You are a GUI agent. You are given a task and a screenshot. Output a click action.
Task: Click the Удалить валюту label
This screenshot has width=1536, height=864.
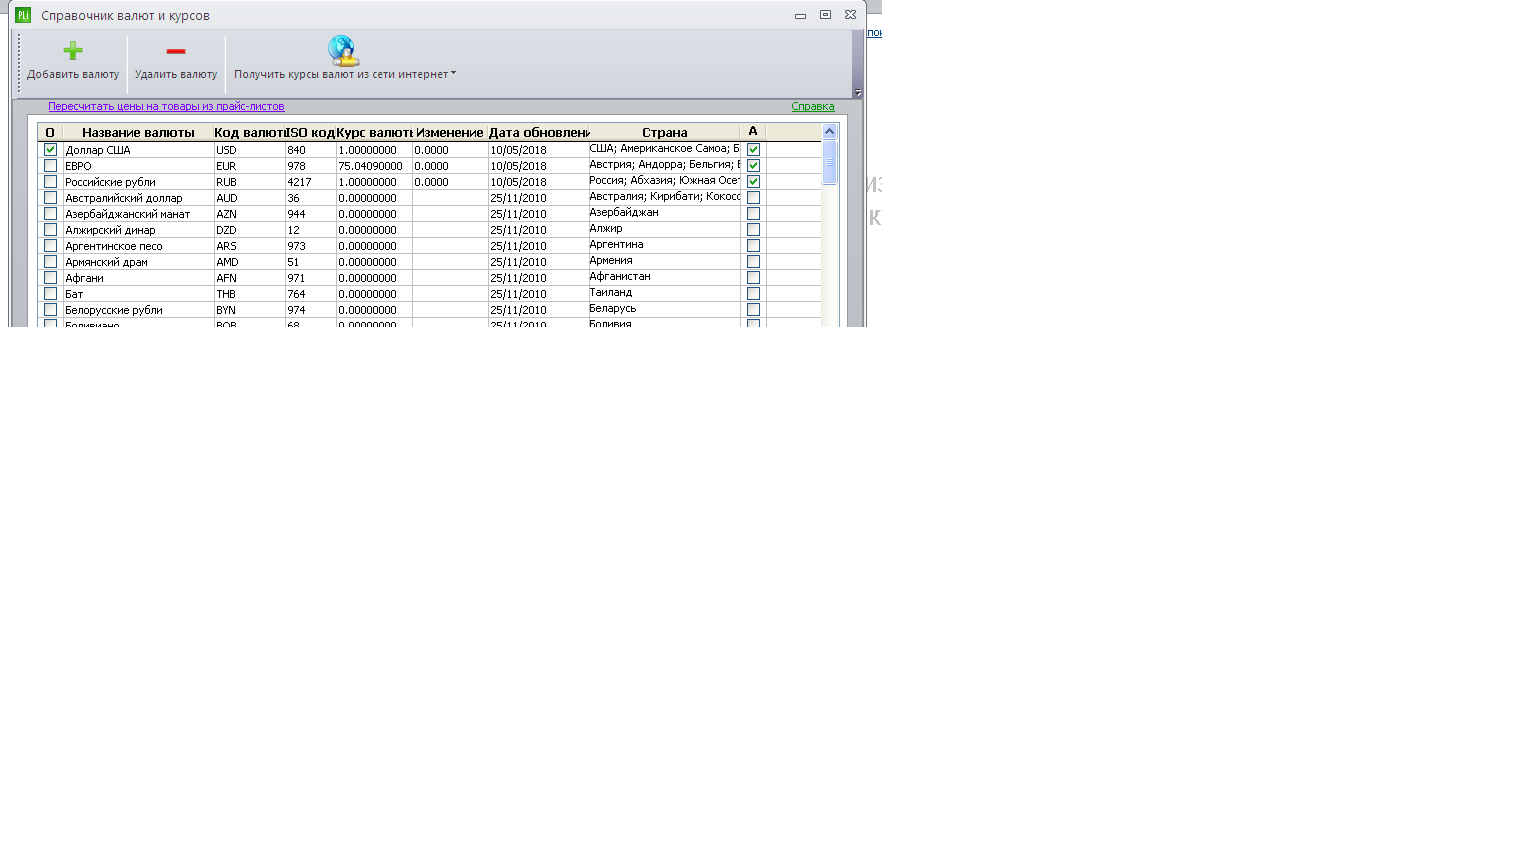point(176,74)
